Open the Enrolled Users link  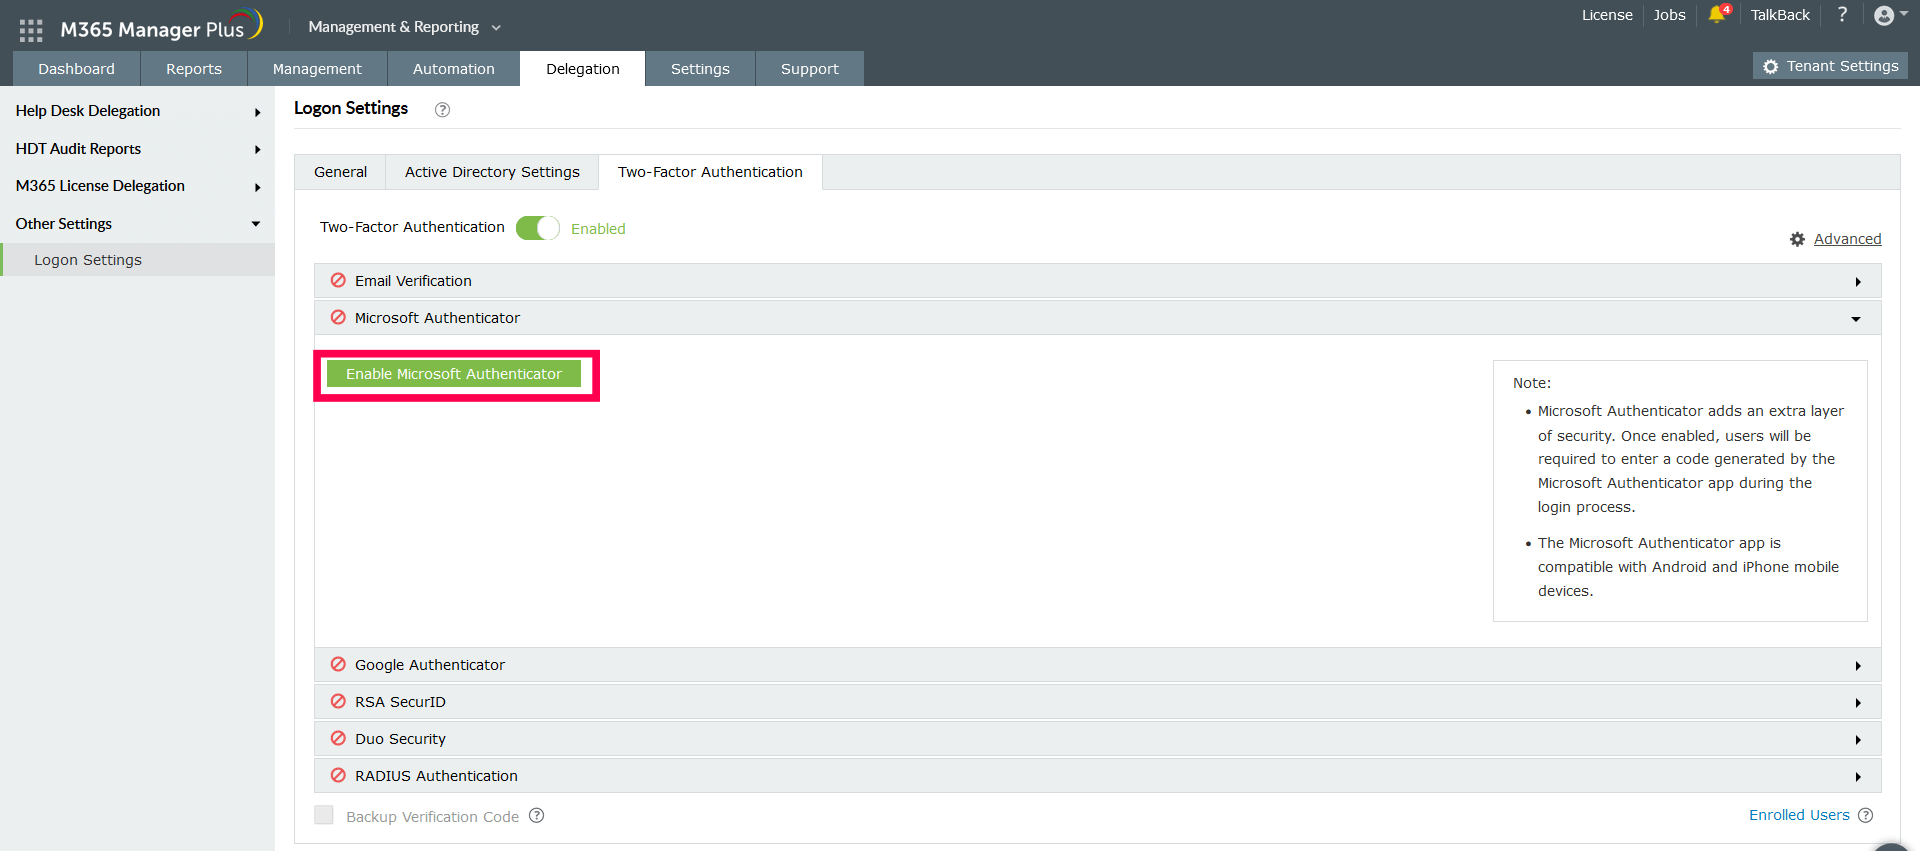(1799, 815)
